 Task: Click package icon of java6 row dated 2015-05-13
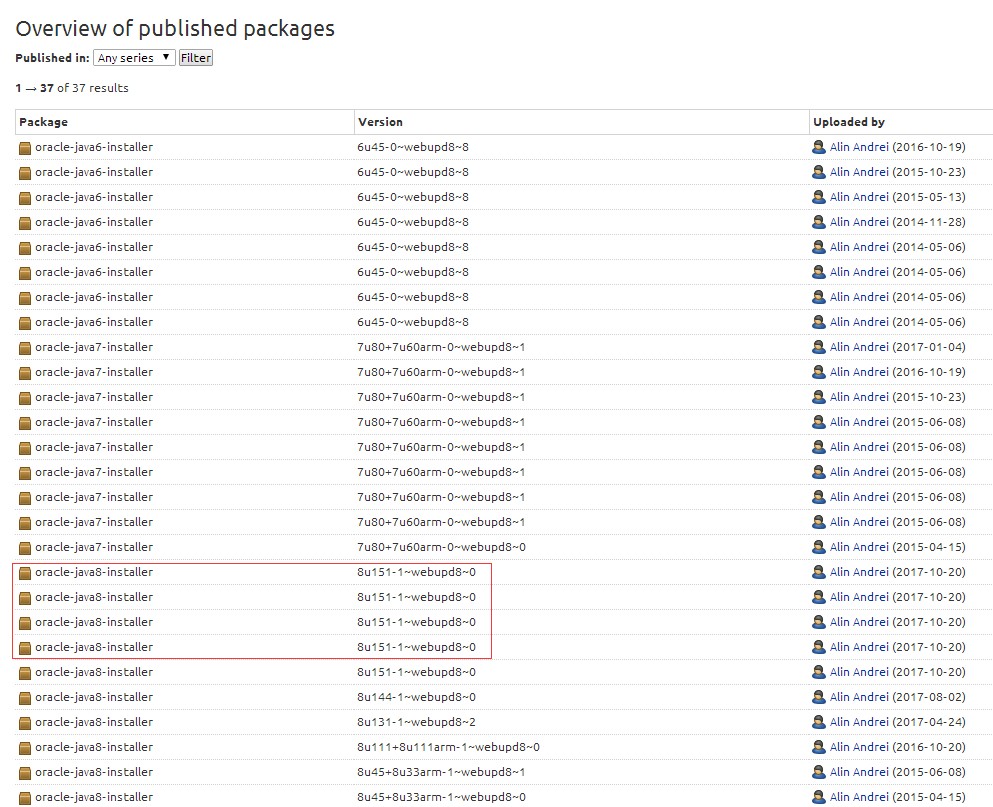pyautogui.click(x=25, y=198)
